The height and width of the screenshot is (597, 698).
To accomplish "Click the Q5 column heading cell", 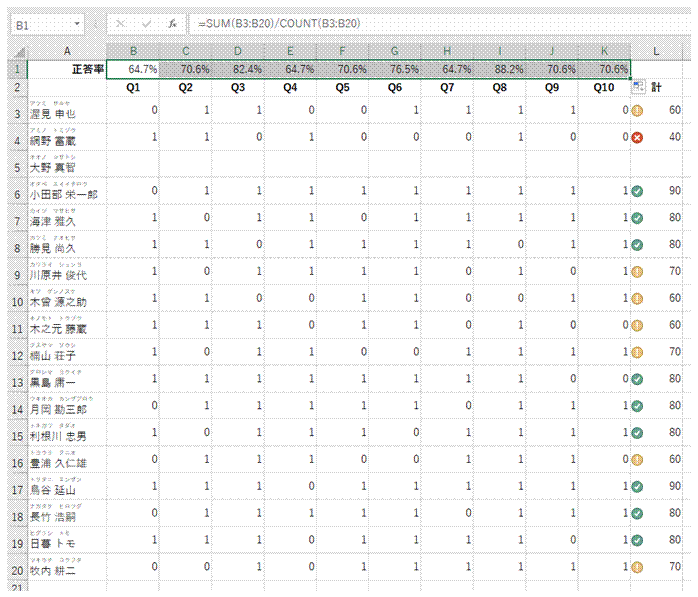I will (342, 88).
